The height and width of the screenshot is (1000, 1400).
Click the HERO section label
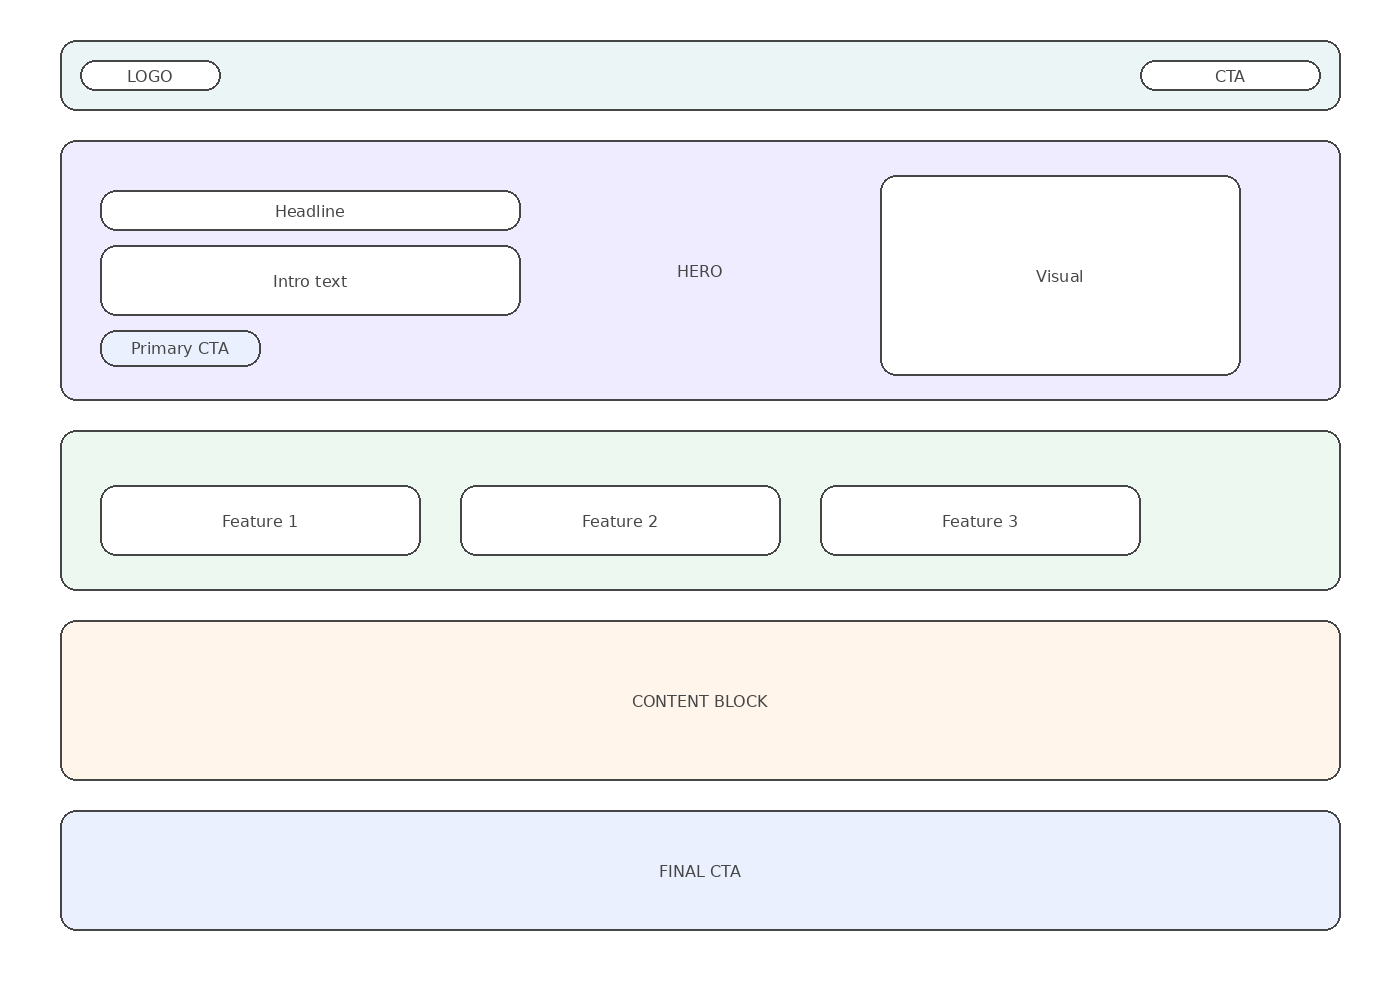point(700,271)
